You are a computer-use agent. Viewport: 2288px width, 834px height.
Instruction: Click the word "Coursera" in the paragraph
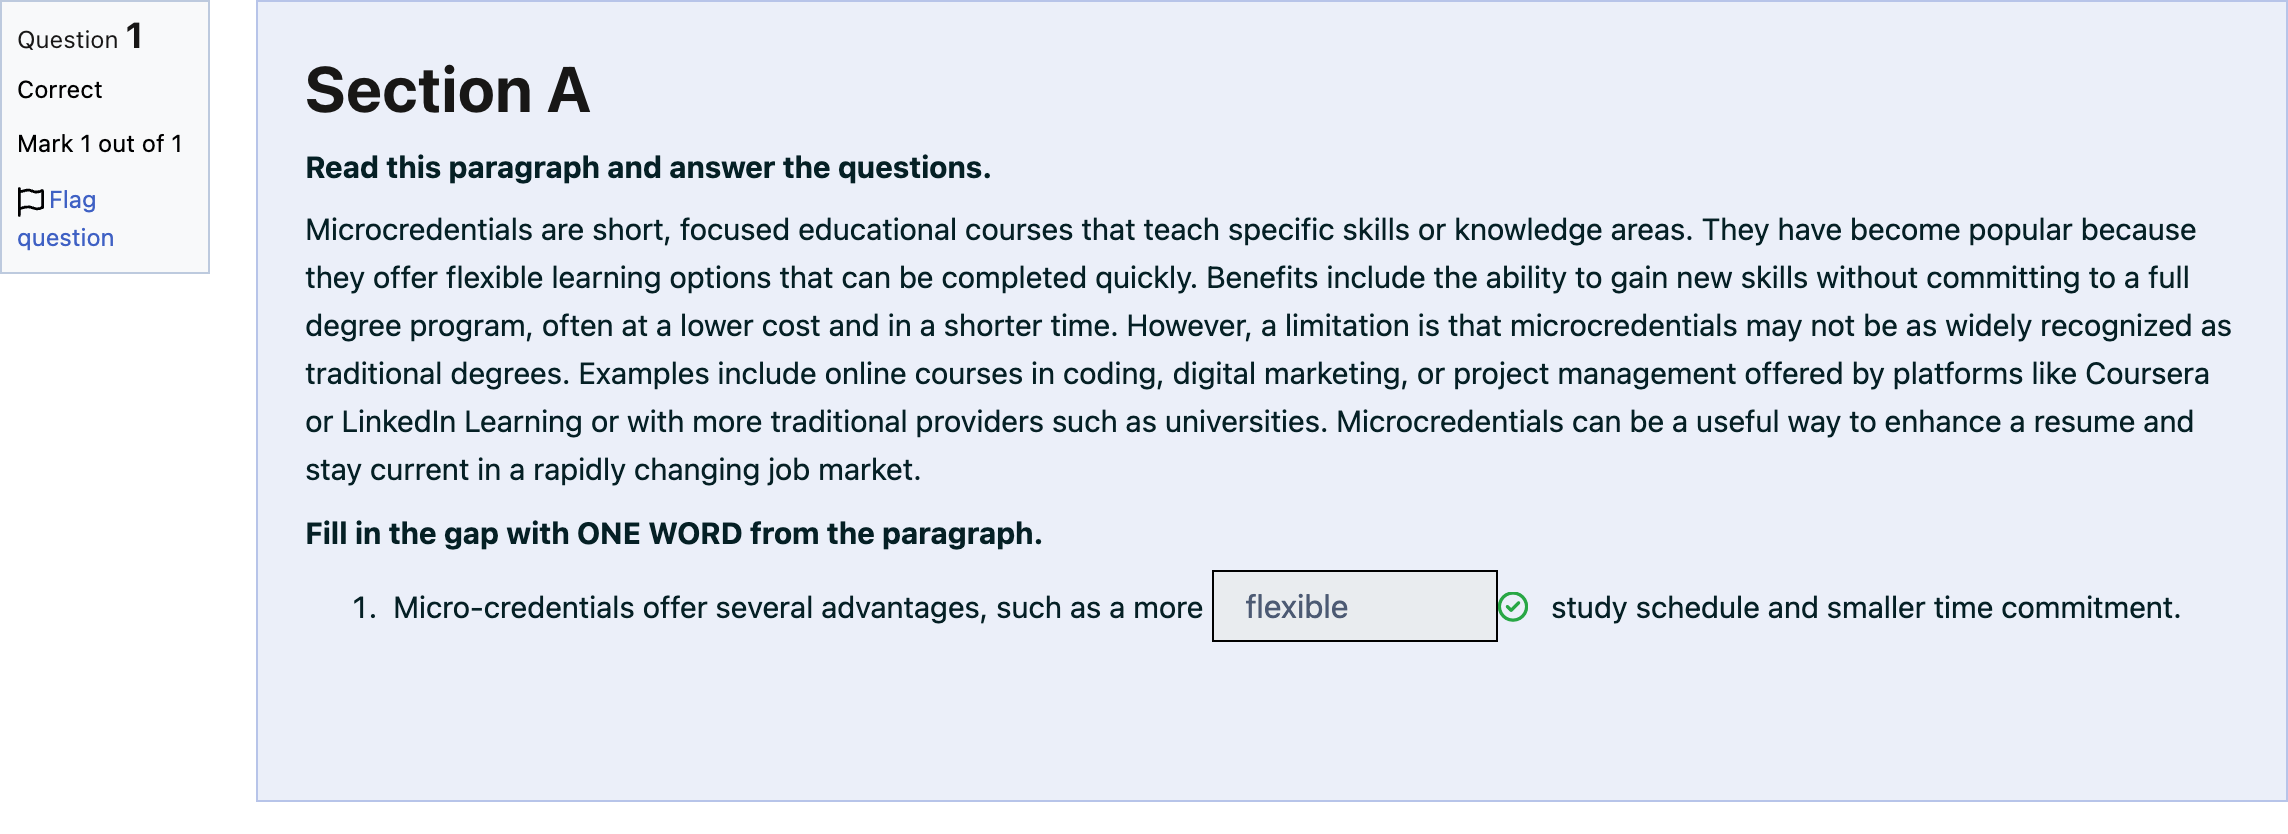pos(2147,374)
